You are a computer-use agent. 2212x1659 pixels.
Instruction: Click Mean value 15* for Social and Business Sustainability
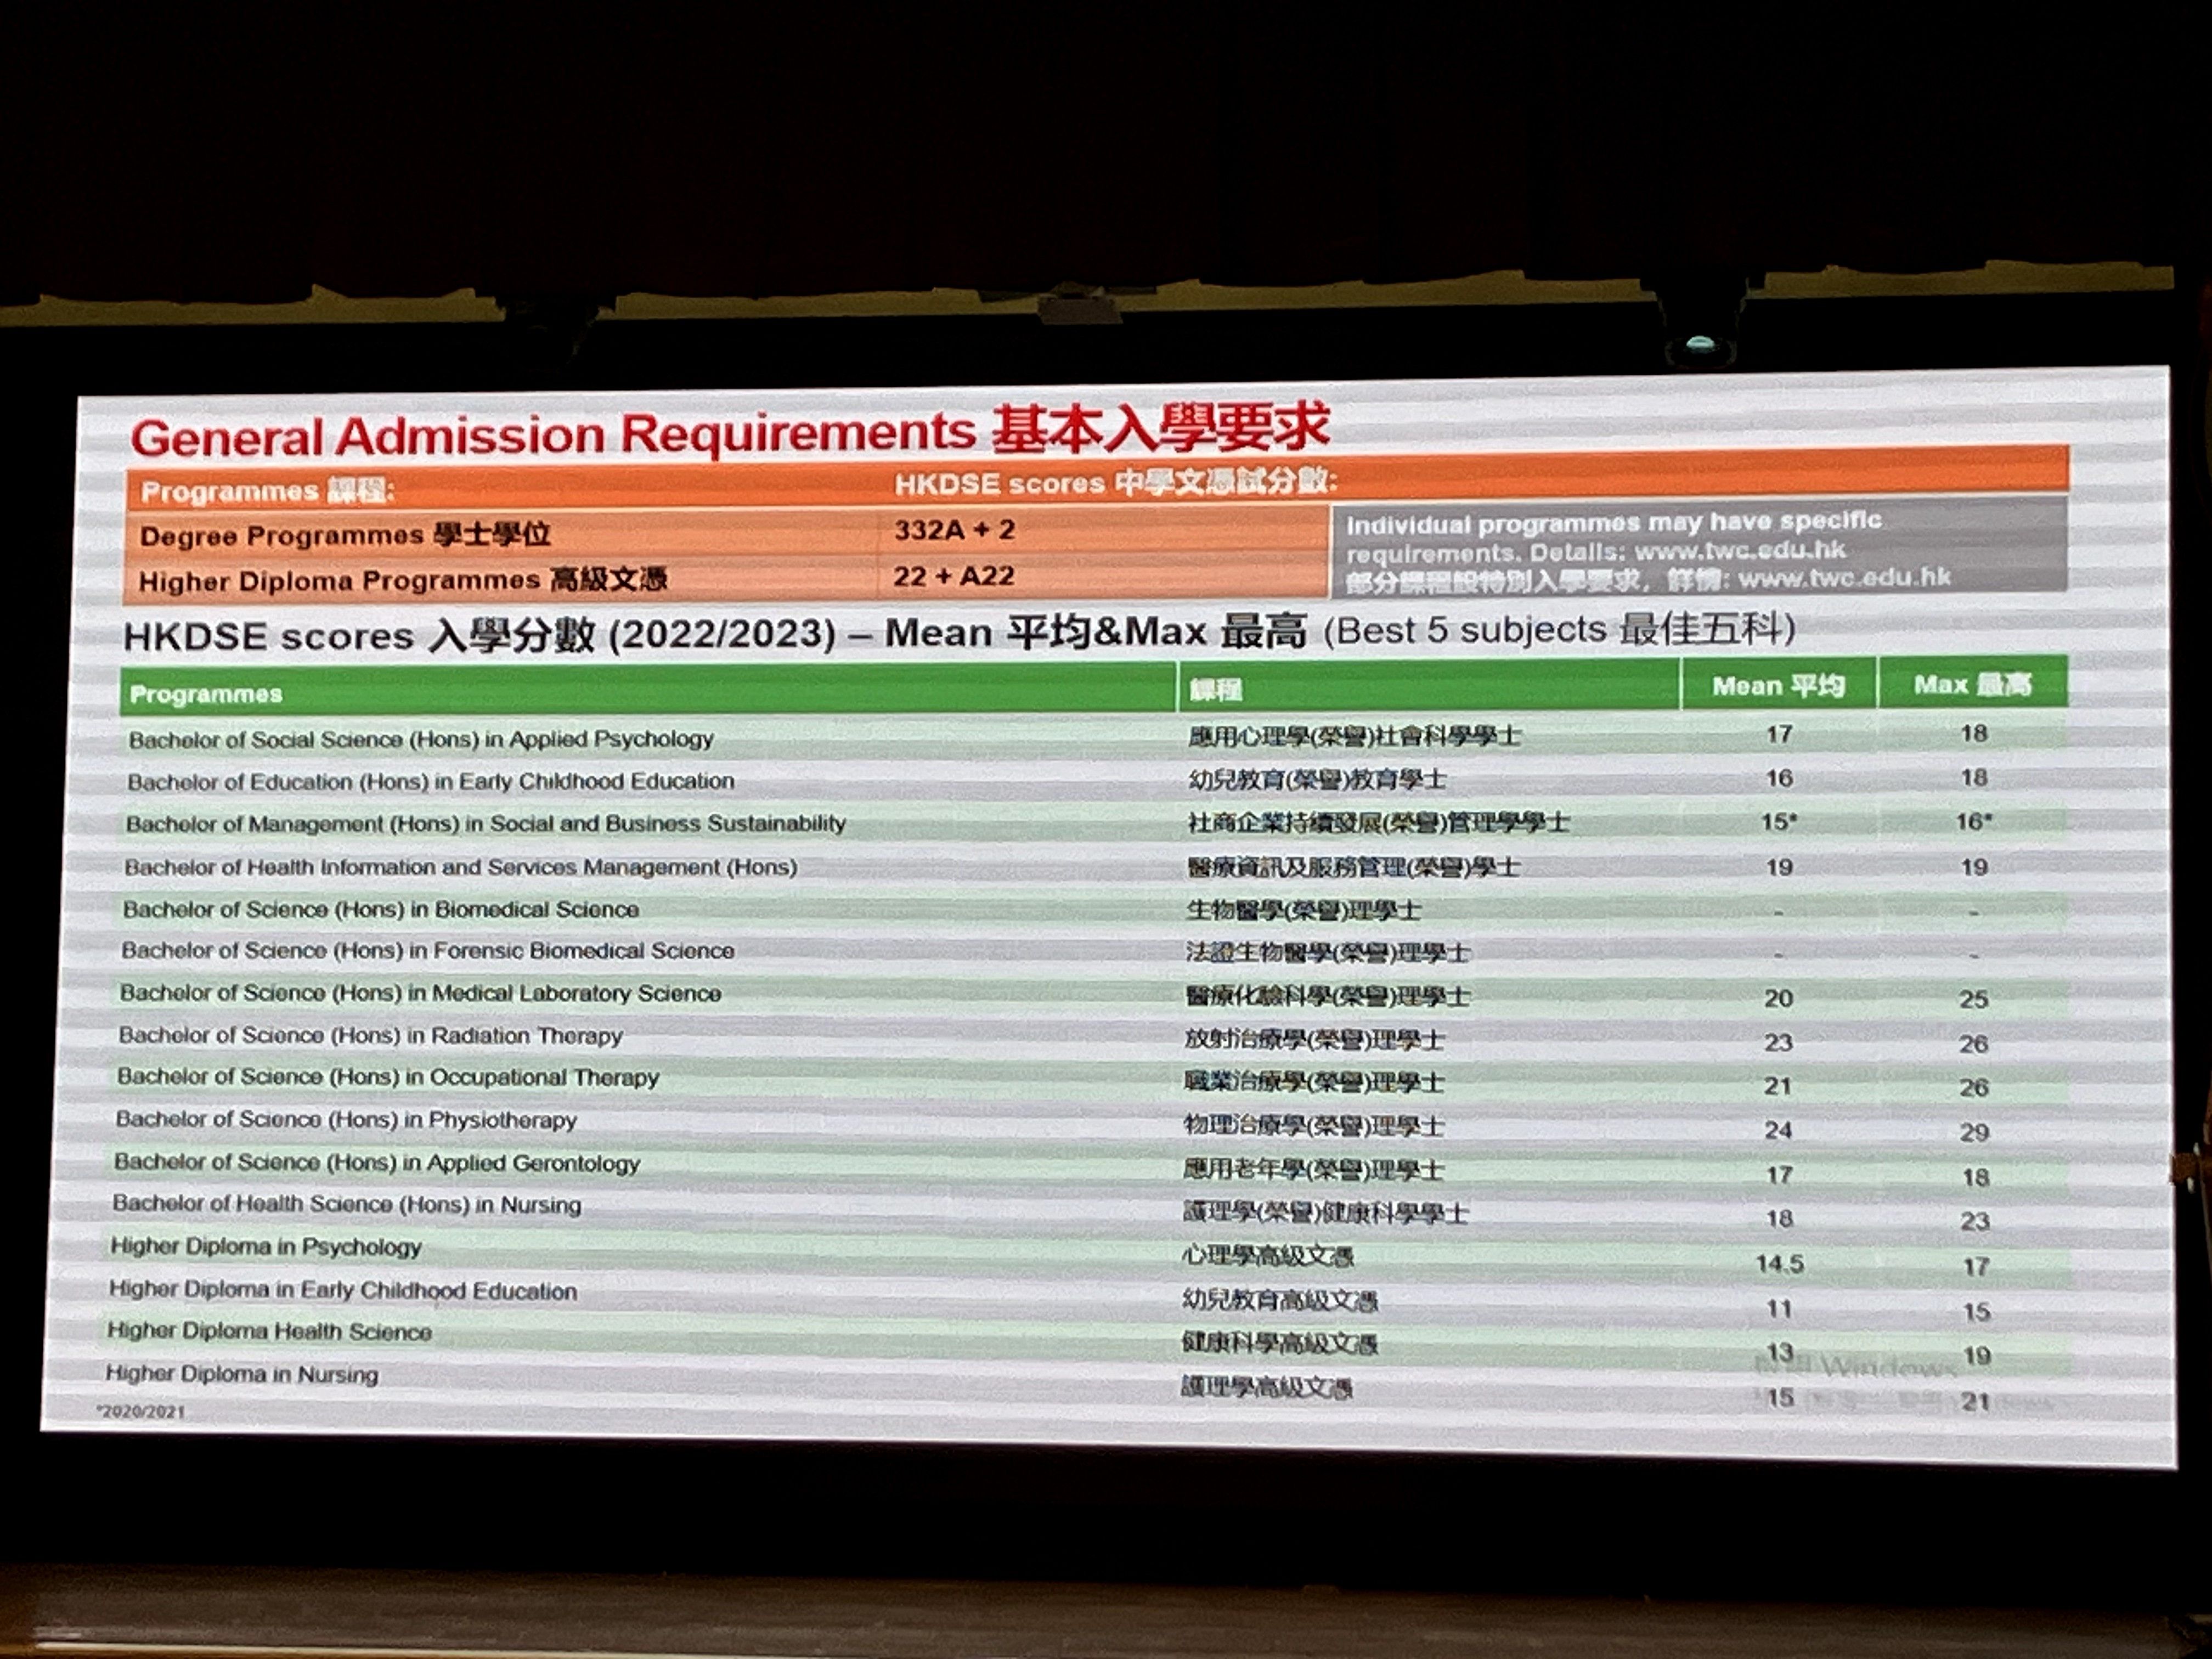pyautogui.click(x=1779, y=822)
